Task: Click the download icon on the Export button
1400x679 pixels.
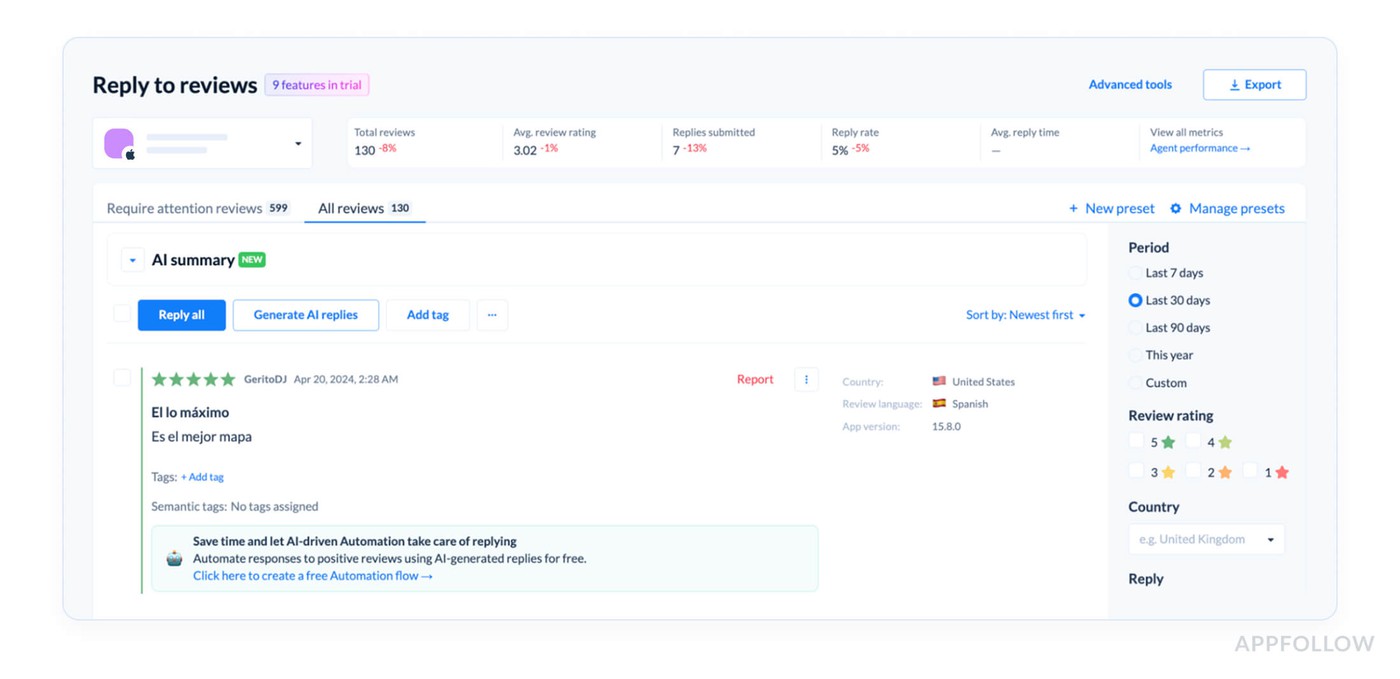Action: point(1233,84)
